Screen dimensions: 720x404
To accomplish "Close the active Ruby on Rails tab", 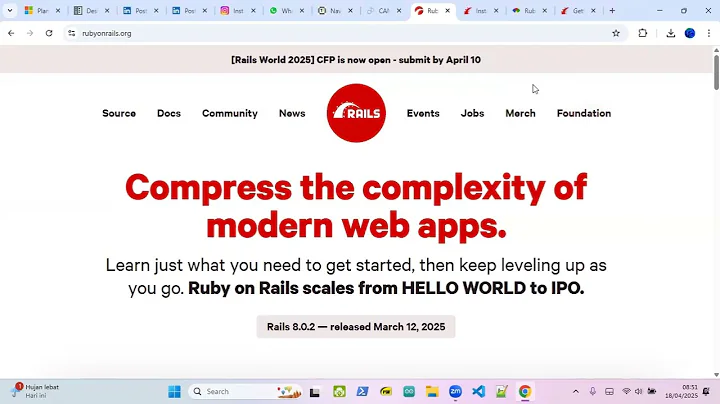I will coord(448,11).
